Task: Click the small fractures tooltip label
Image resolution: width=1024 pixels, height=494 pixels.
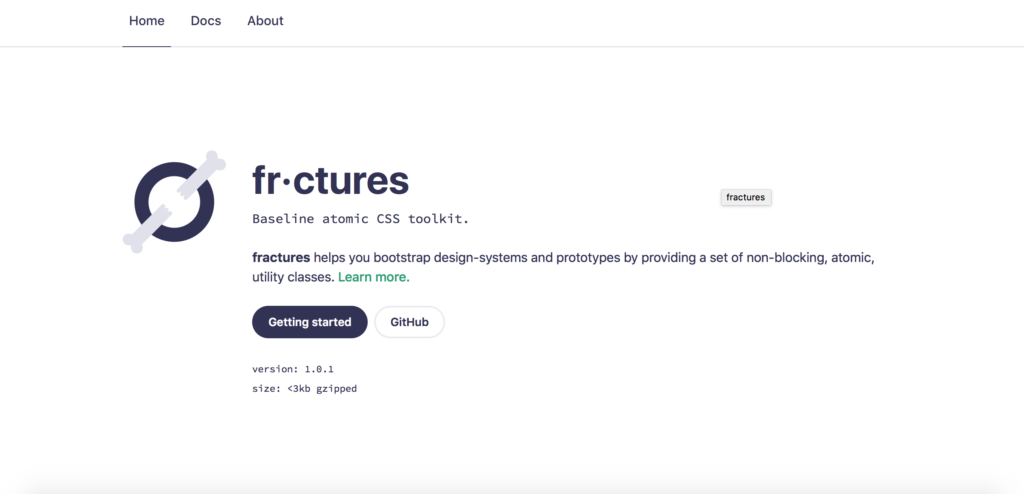Action: coord(745,198)
